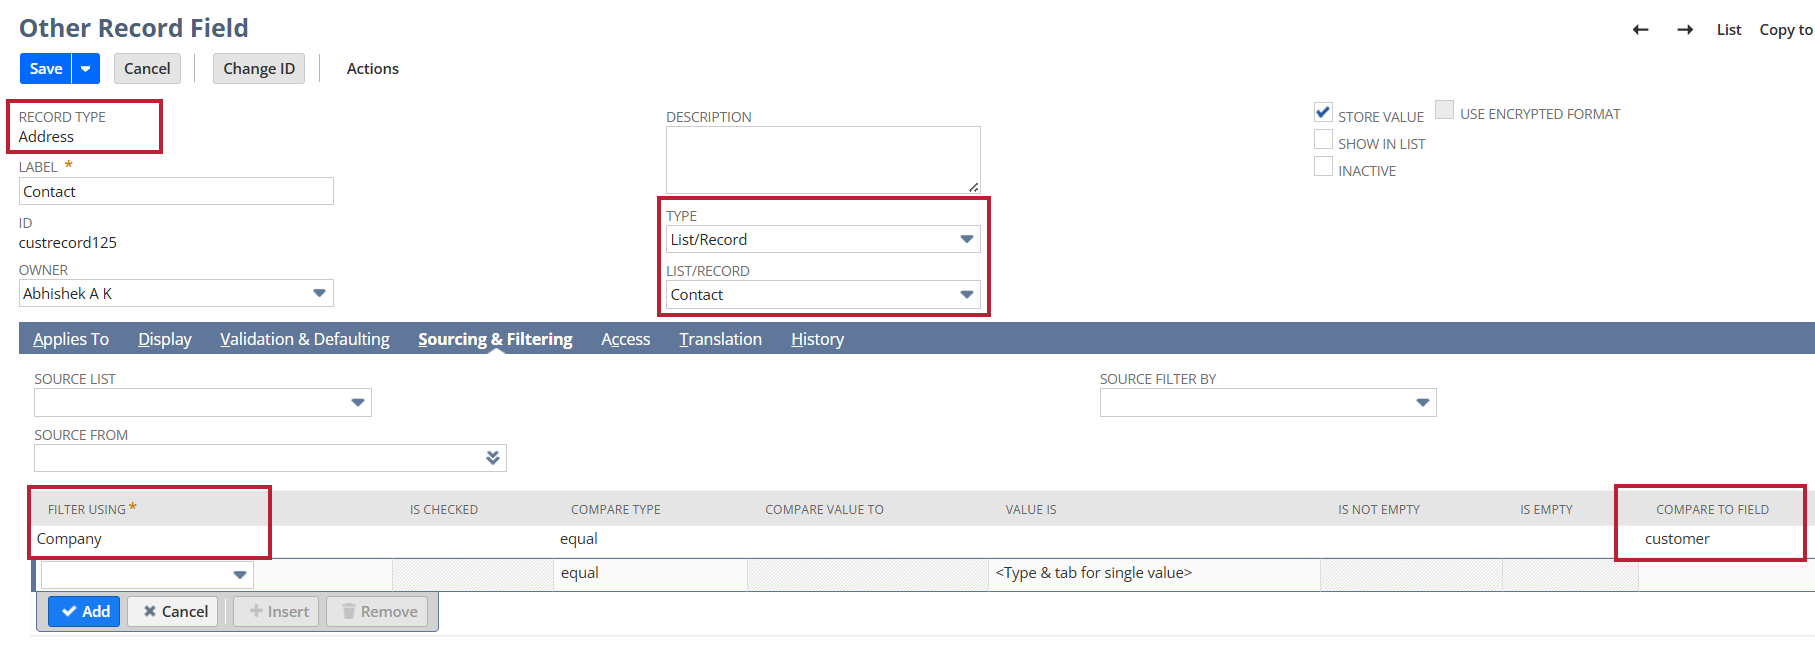Open the Applies To tab
1815x646 pixels.
click(71, 340)
